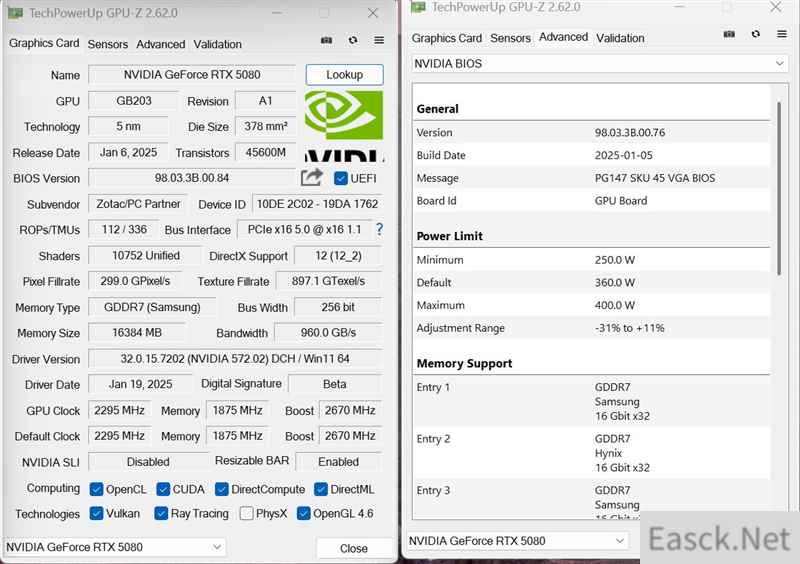Viewport: 800px width, 564px height.
Task: Open GPU selector dropdown in left window
Action: point(114,547)
